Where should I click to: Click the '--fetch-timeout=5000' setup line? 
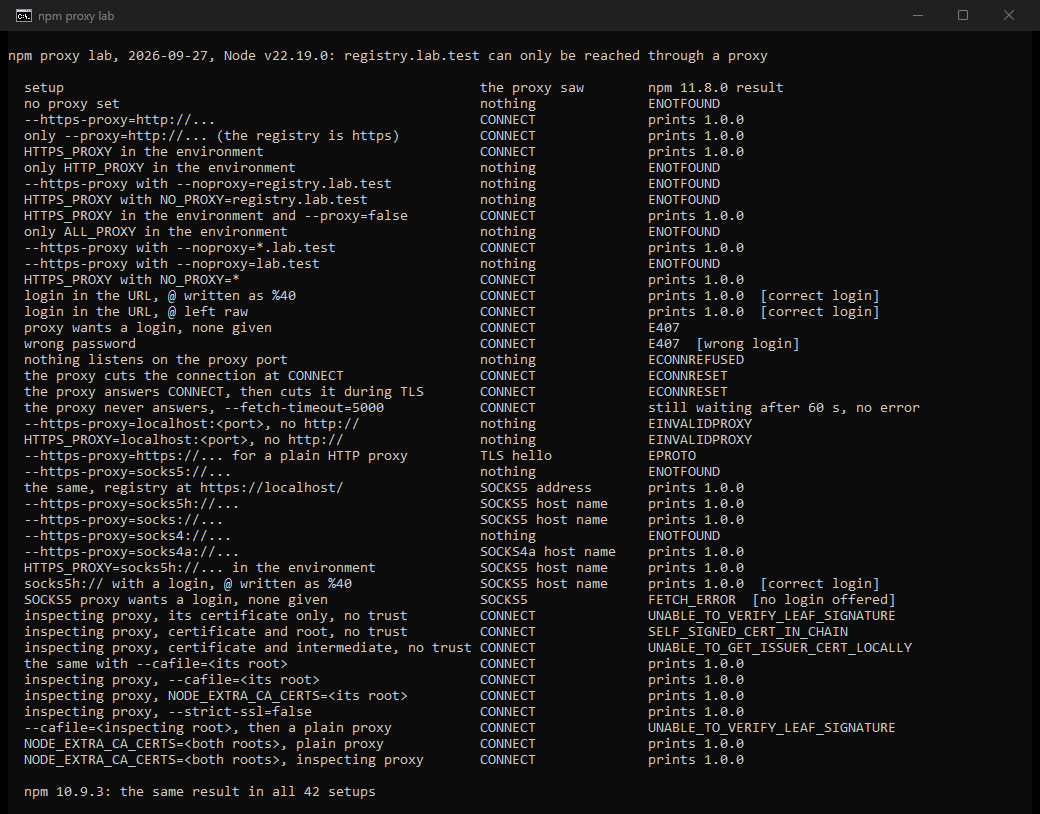tap(204, 407)
